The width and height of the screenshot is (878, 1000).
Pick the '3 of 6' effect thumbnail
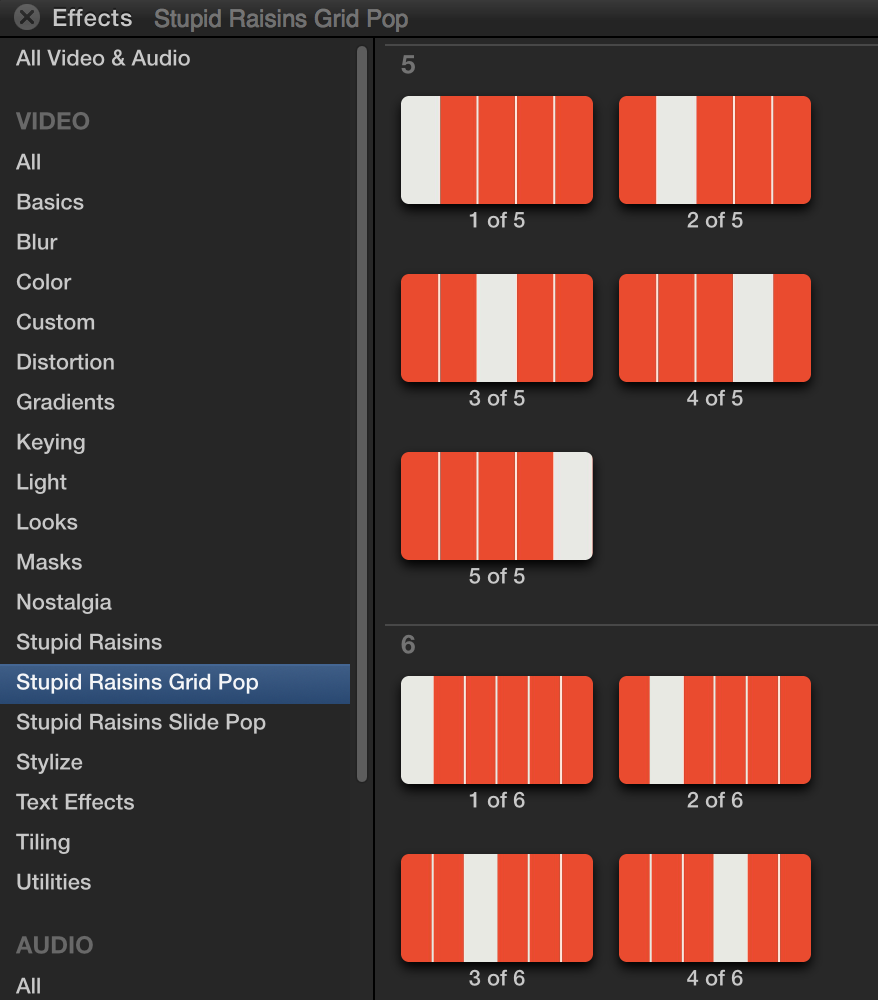pos(497,908)
